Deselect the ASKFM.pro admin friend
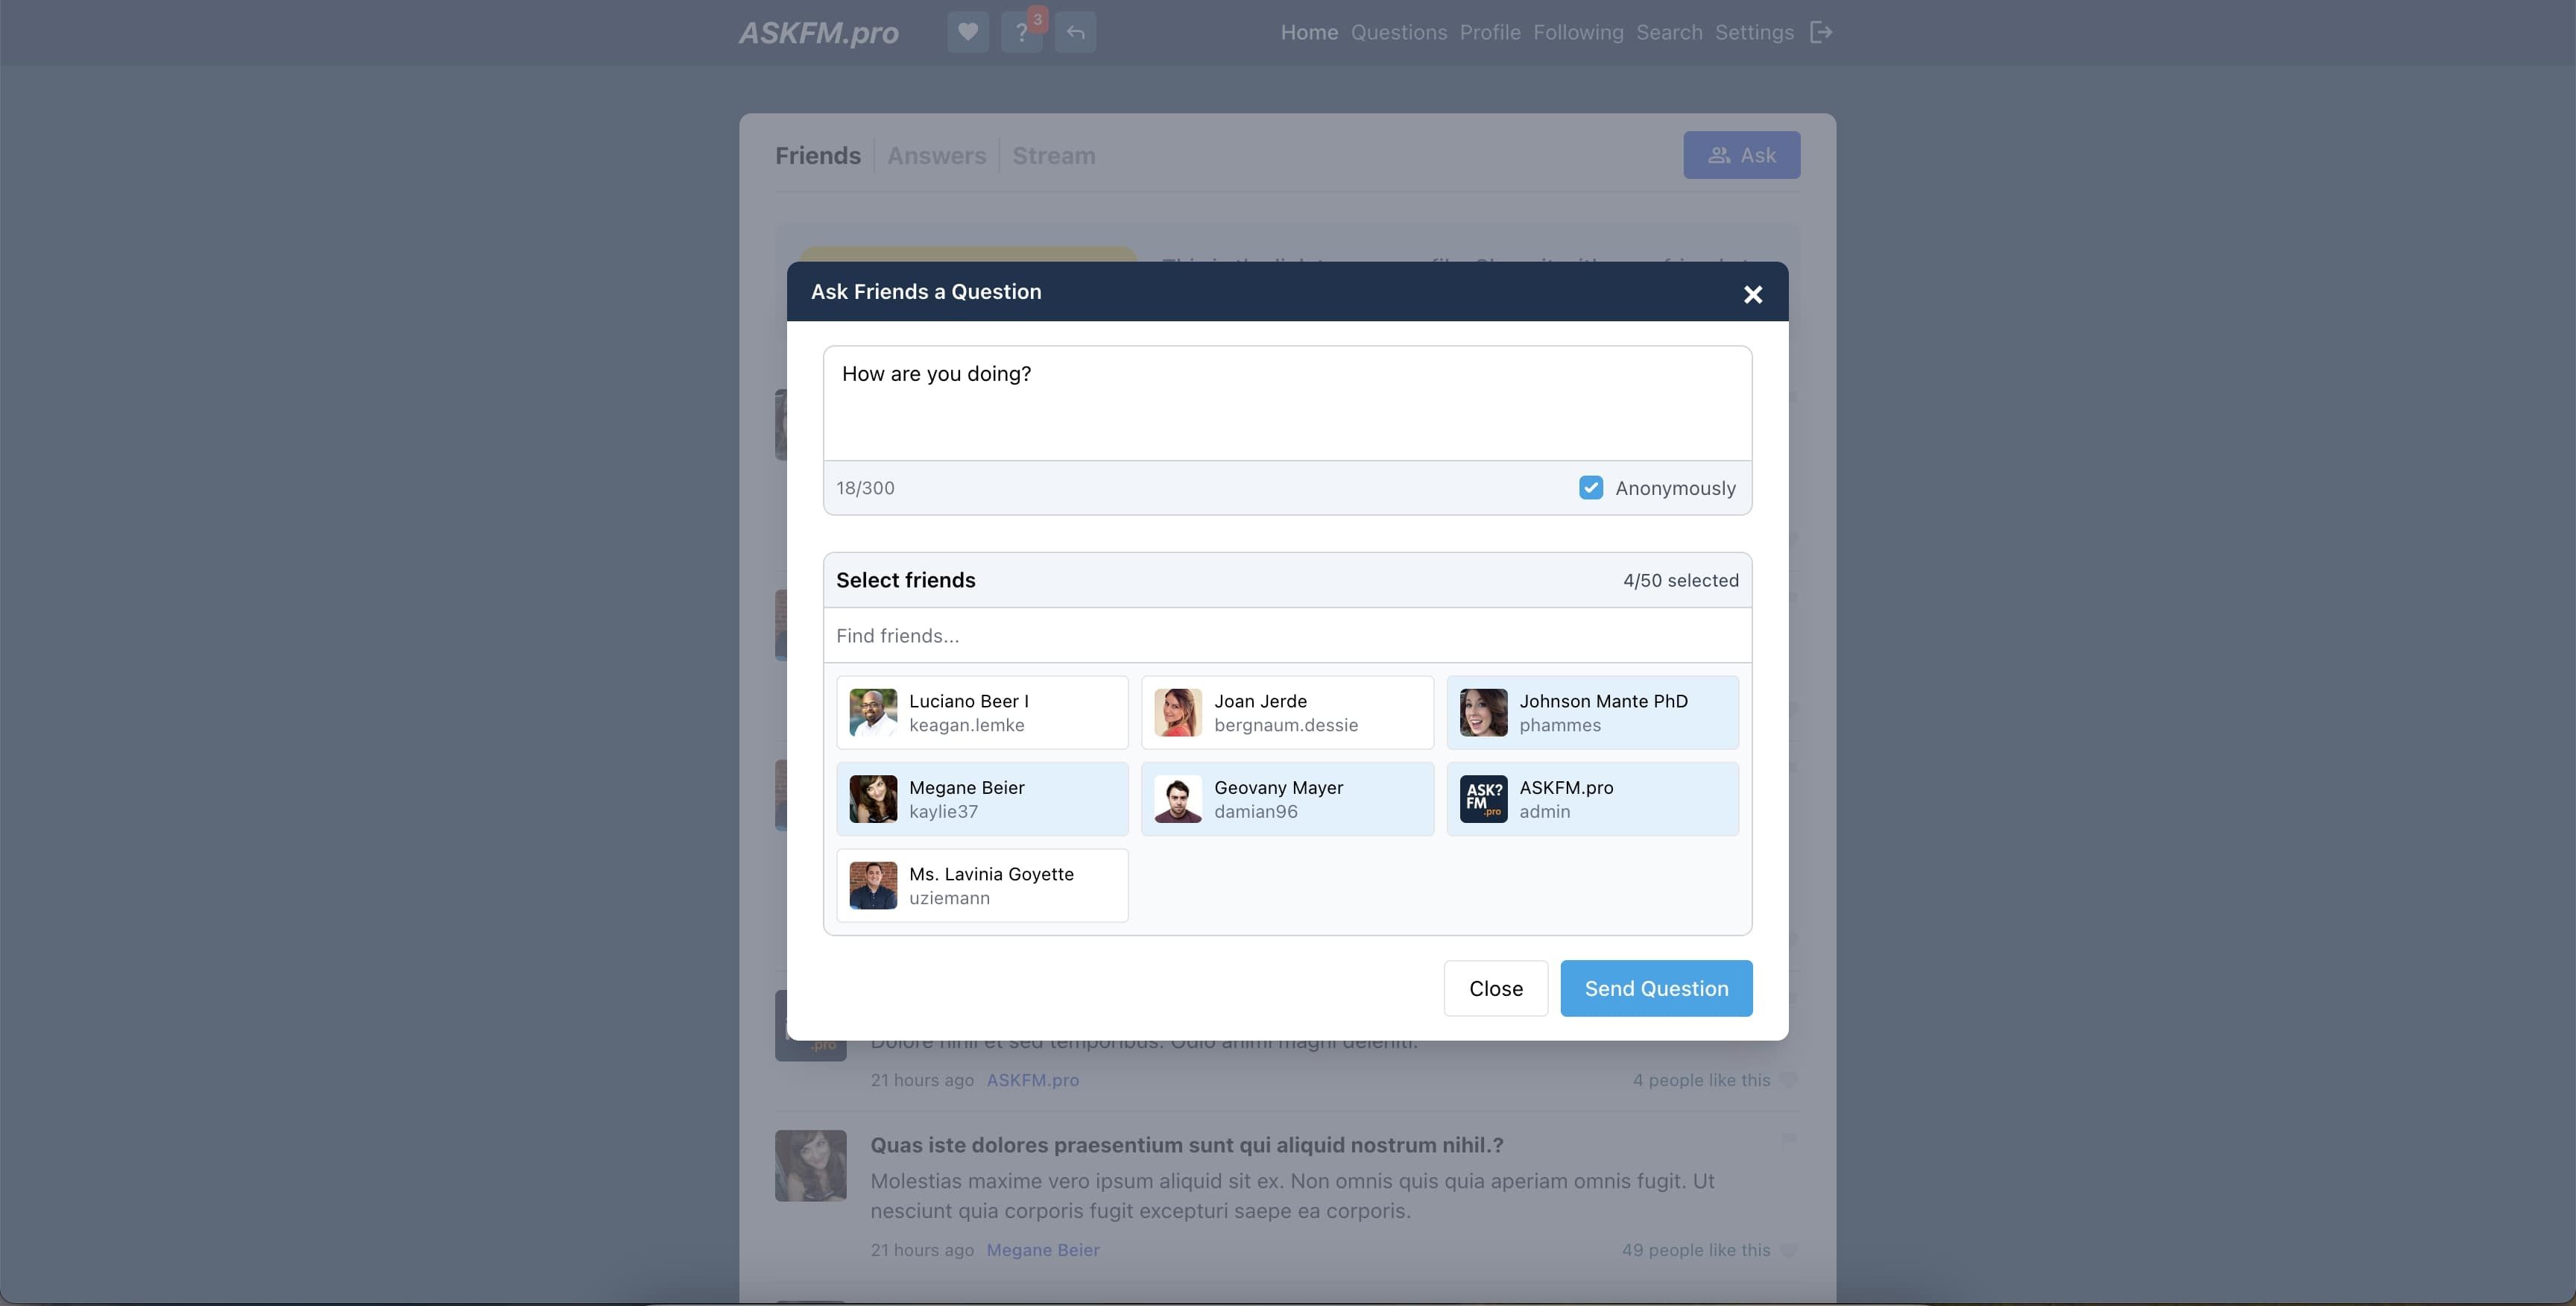Image resolution: width=2576 pixels, height=1306 pixels. [1592, 799]
